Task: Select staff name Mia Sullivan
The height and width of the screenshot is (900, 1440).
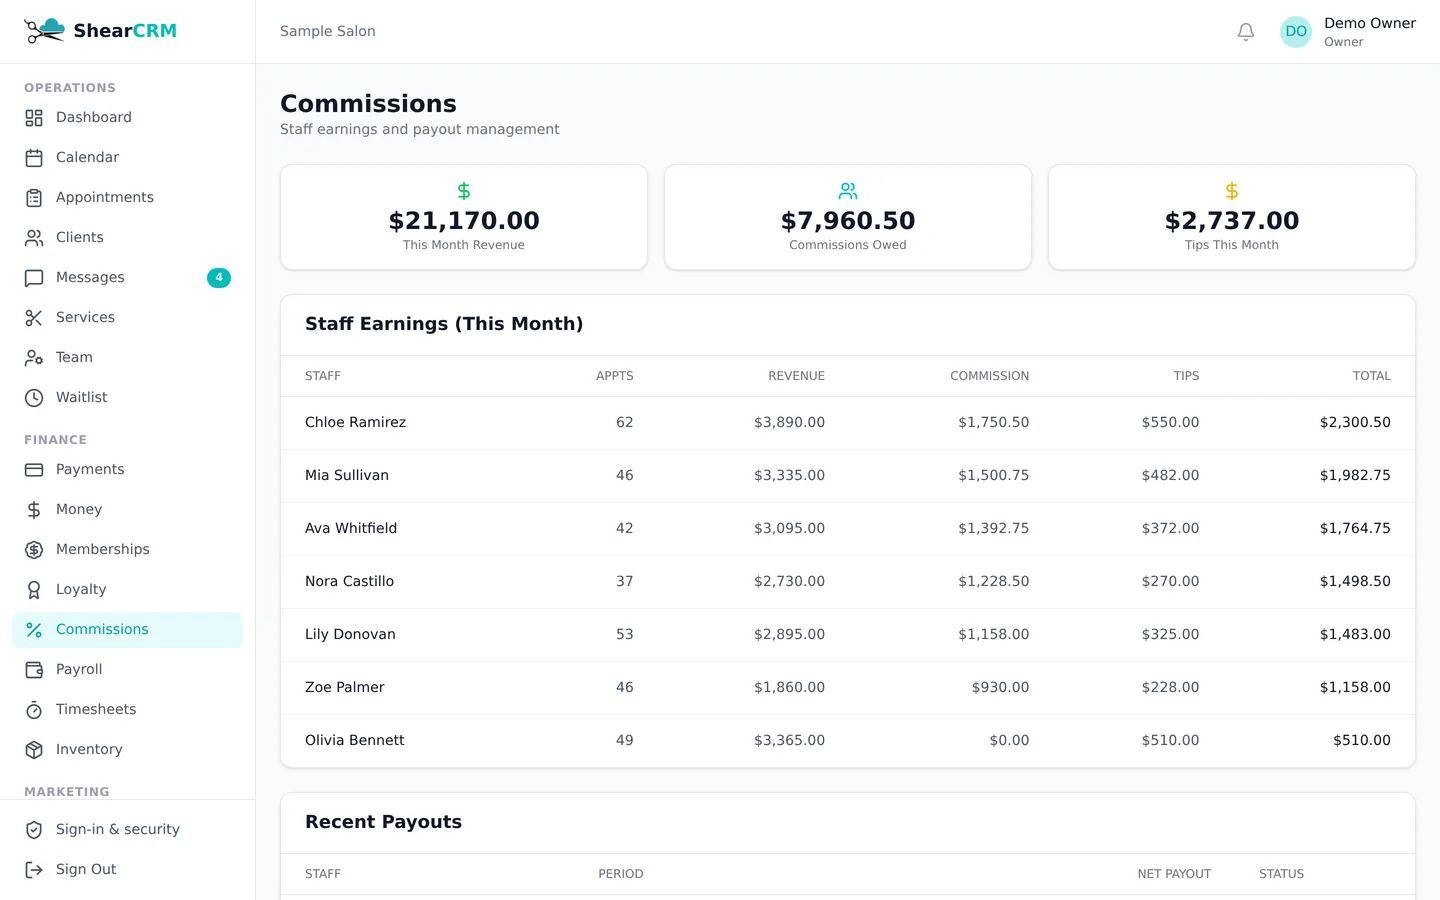Action: pyautogui.click(x=347, y=476)
